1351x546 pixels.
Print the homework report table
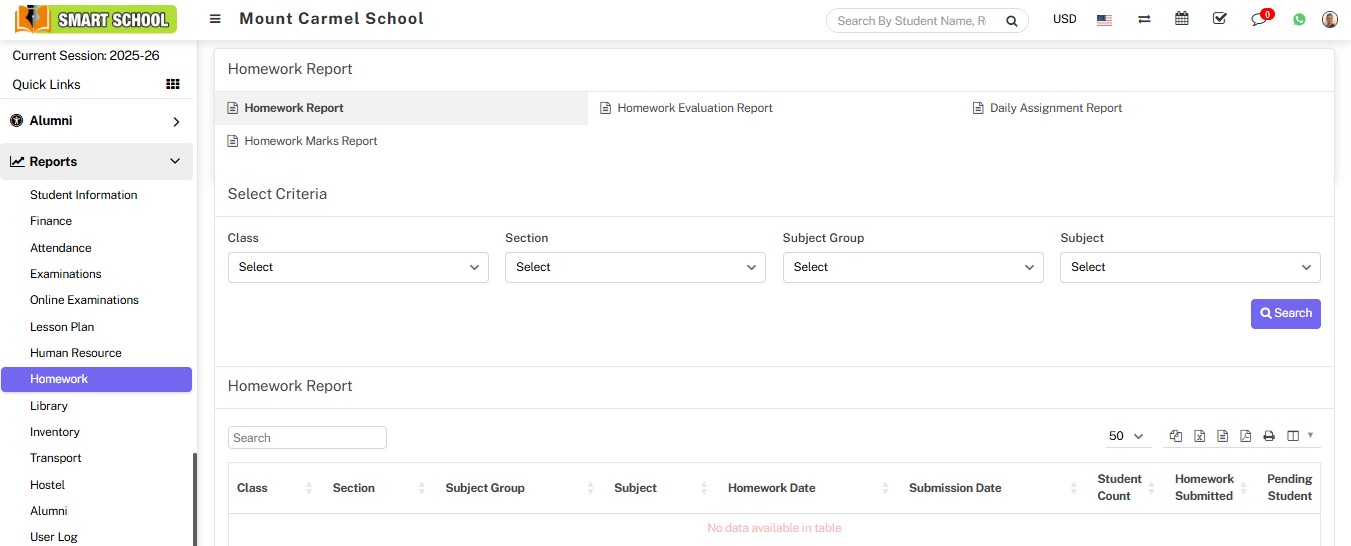[x=1269, y=436]
